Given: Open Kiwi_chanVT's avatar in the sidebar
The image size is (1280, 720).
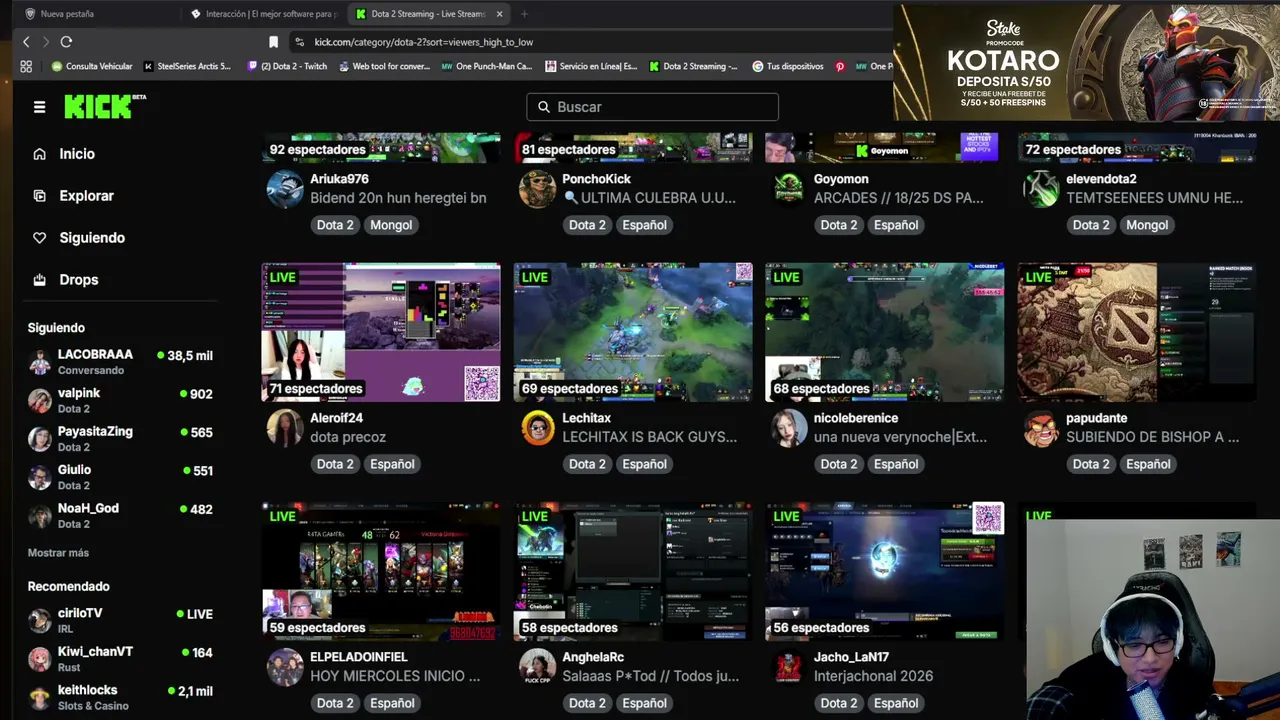Looking at the screenshot, I should 40,659.
